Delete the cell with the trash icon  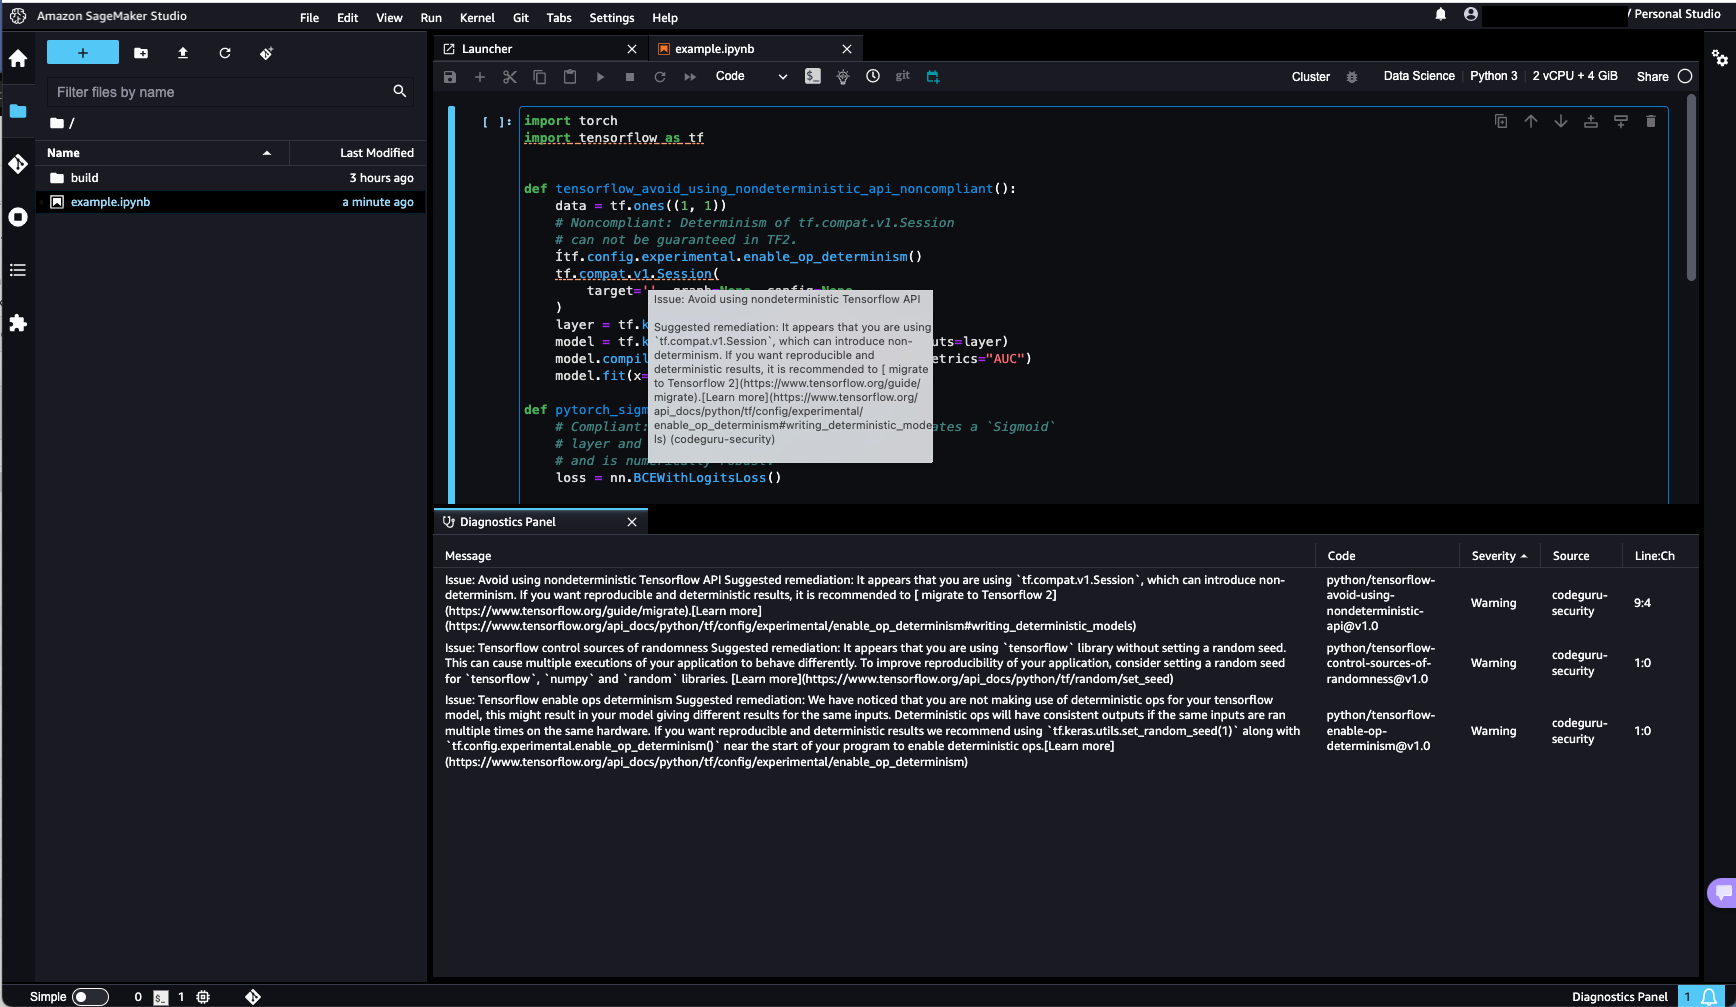[1650, 121]
